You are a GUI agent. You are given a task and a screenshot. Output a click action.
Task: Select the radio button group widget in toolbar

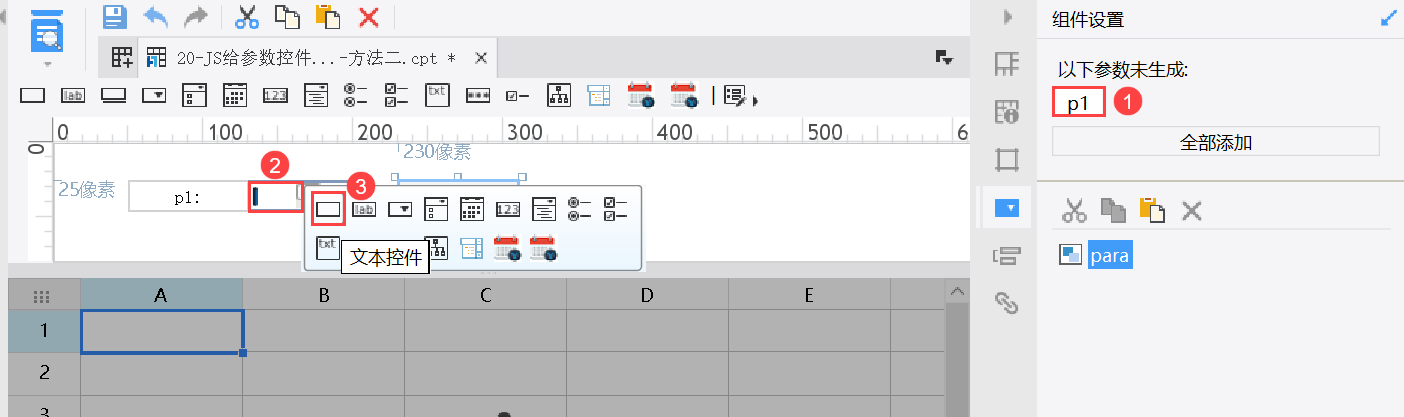click(355, 96)
